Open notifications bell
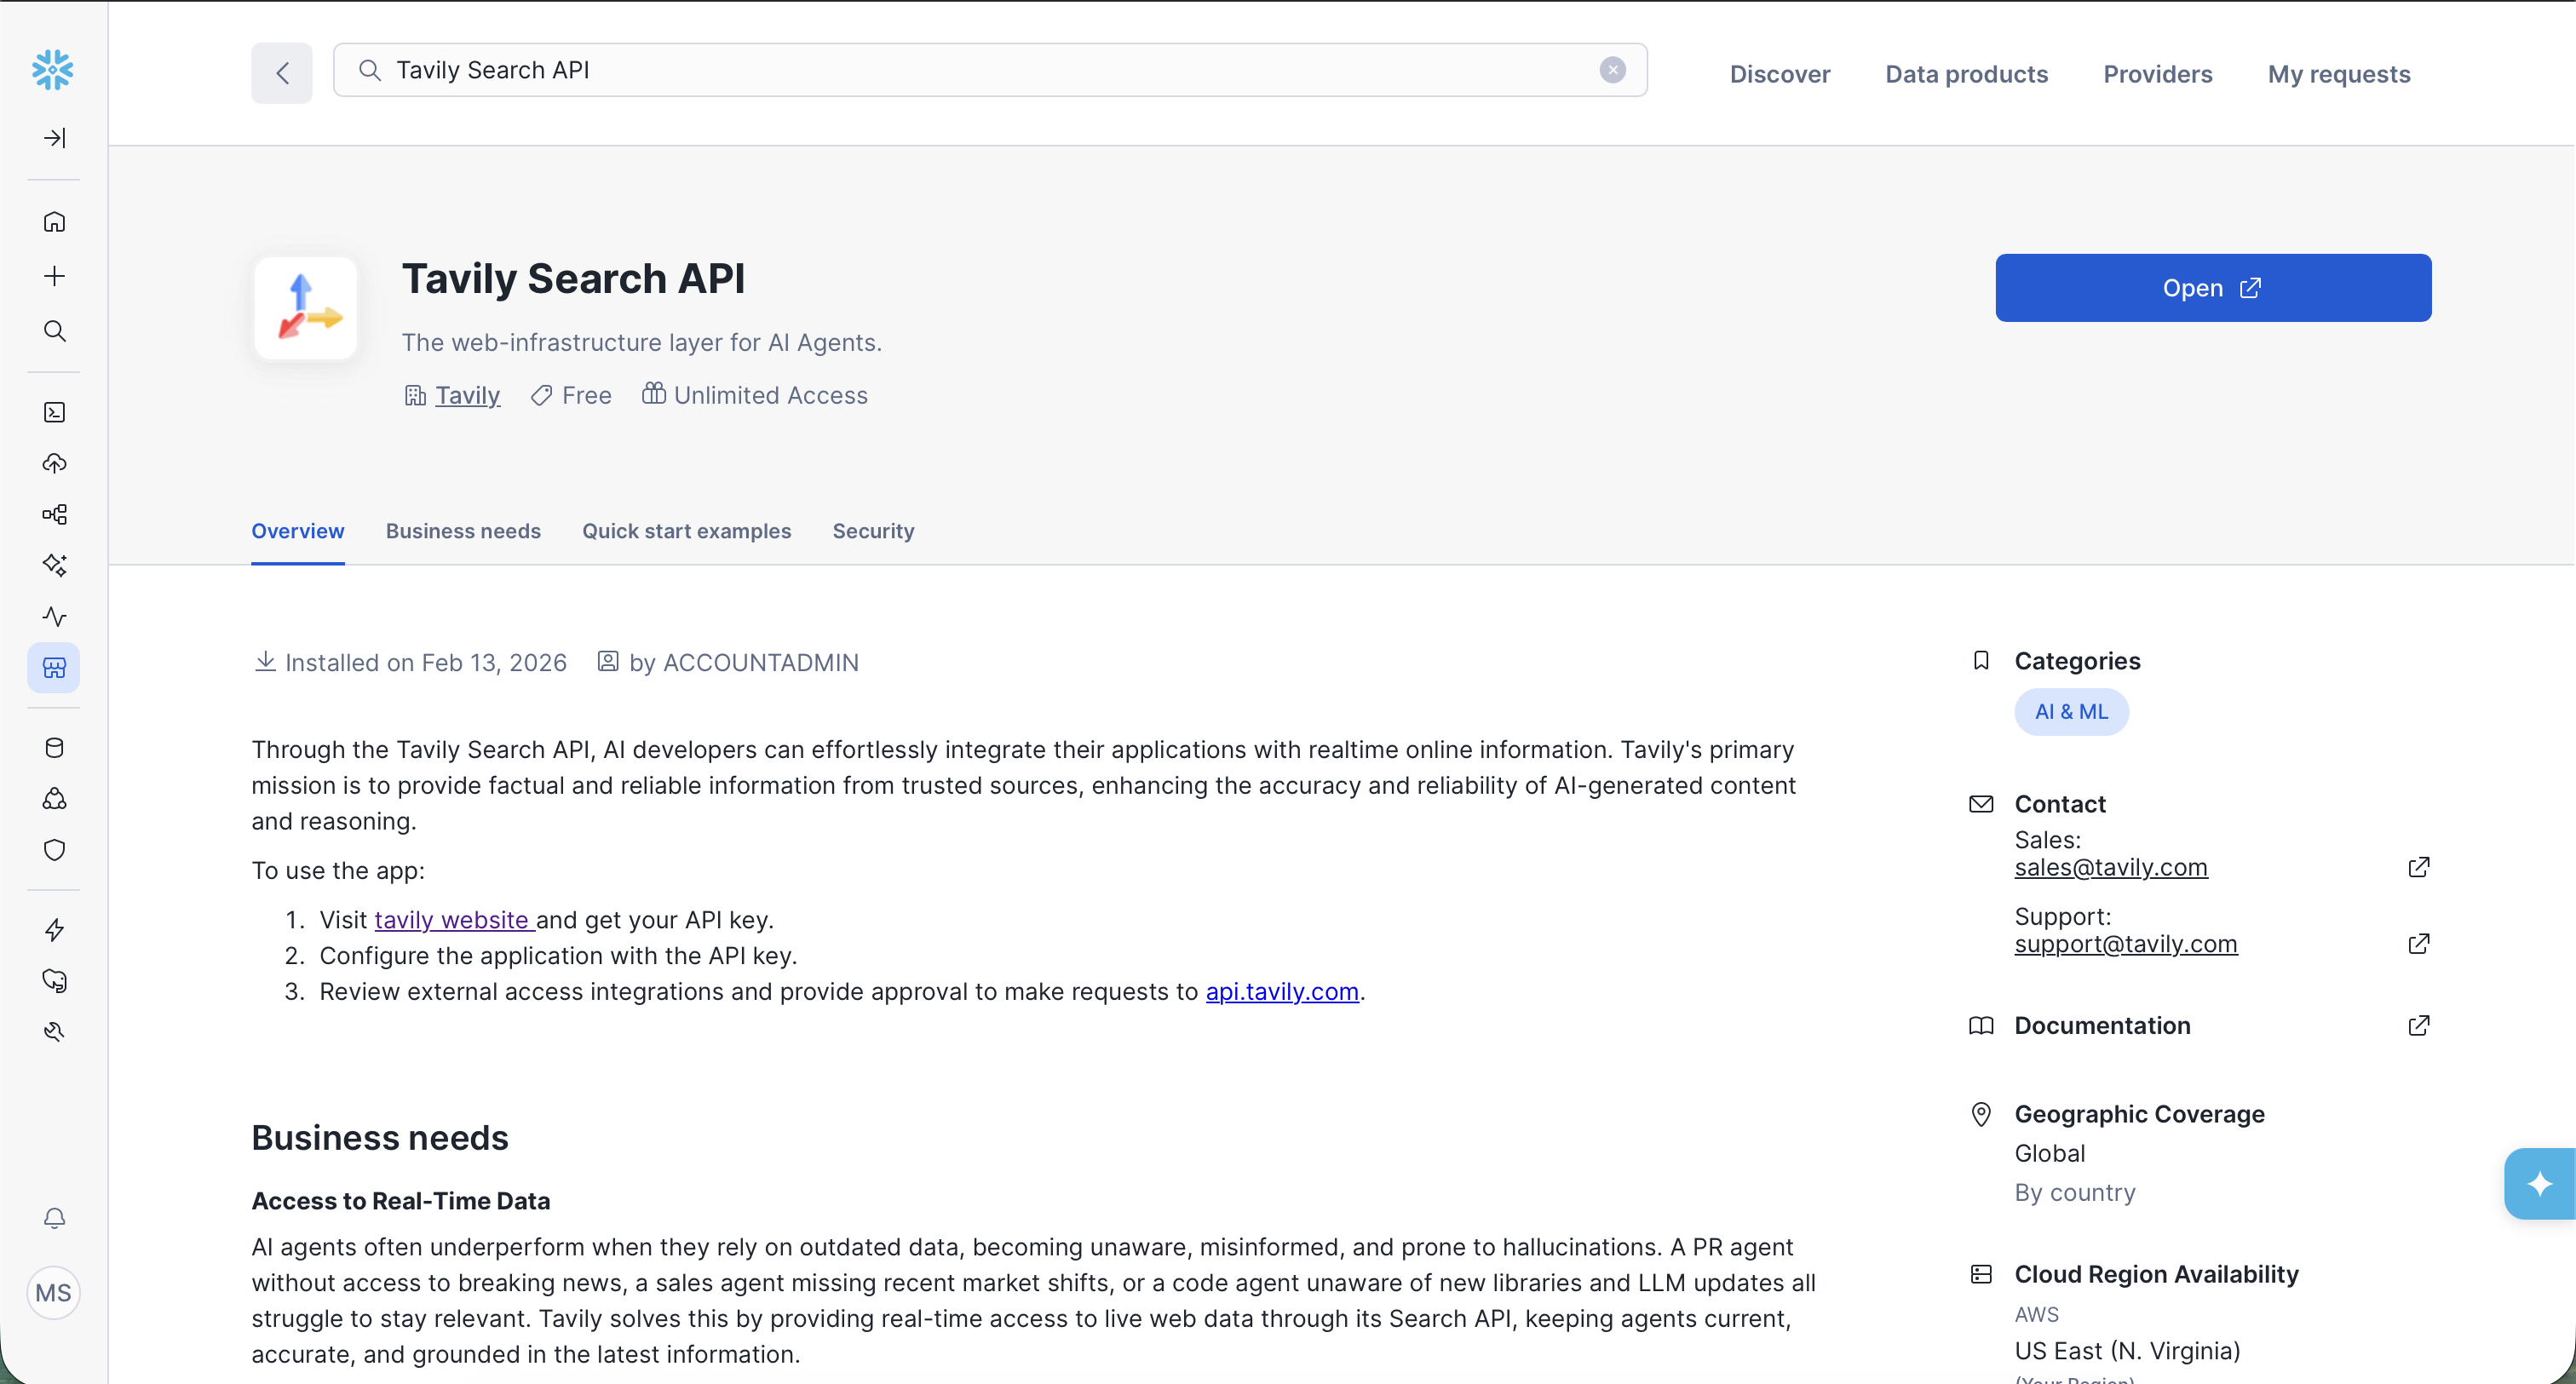The height and width of the screenshot is (1384, 2576). [54, 1217]
